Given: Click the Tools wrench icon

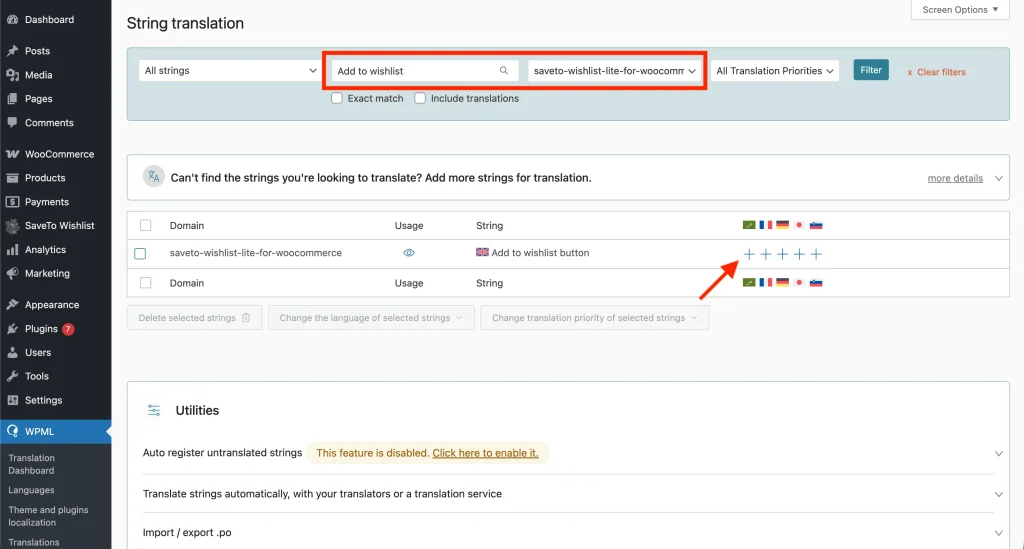Looking at the screenshot, I should pyautogui.click(x=12, y=376).
